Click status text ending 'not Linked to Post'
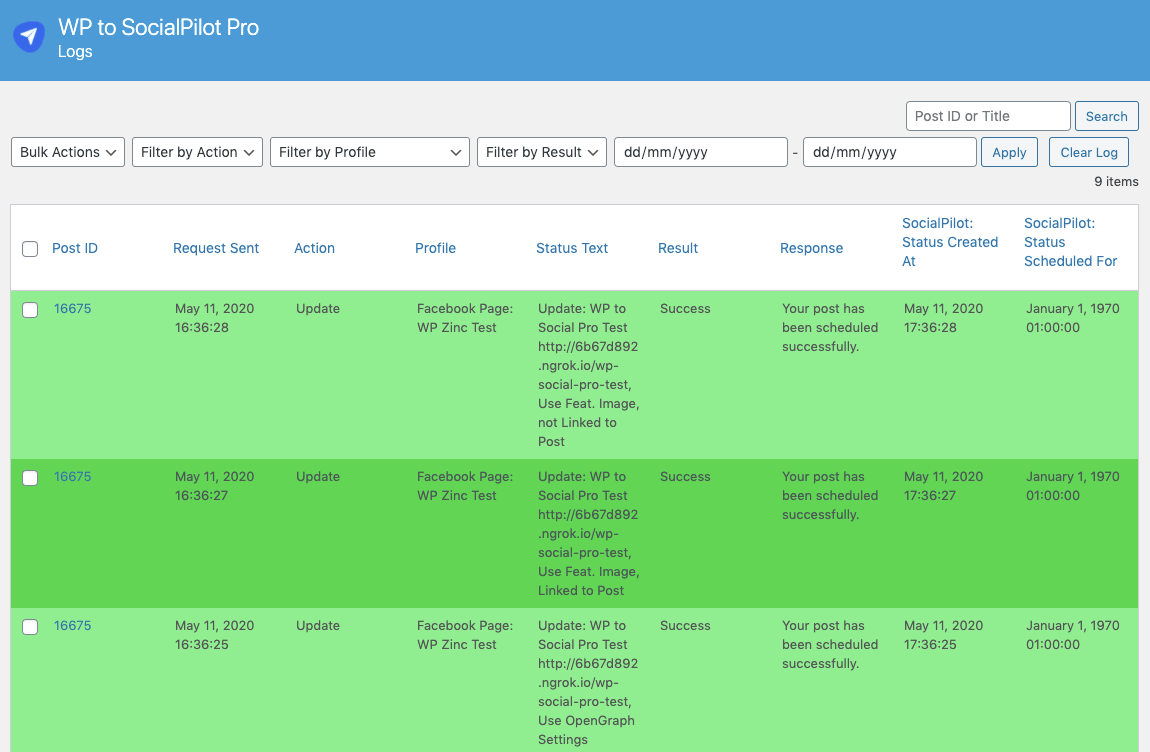Screen dimensions: 1150x752 (588, 375)
